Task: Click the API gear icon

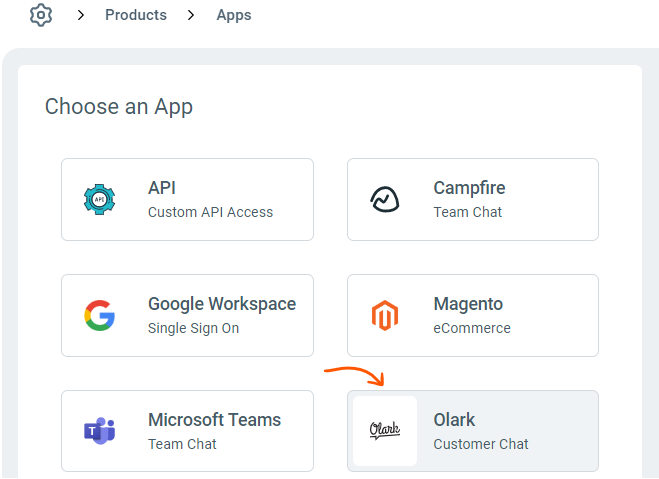Action: pyautogui.click(x=99, y=199)
